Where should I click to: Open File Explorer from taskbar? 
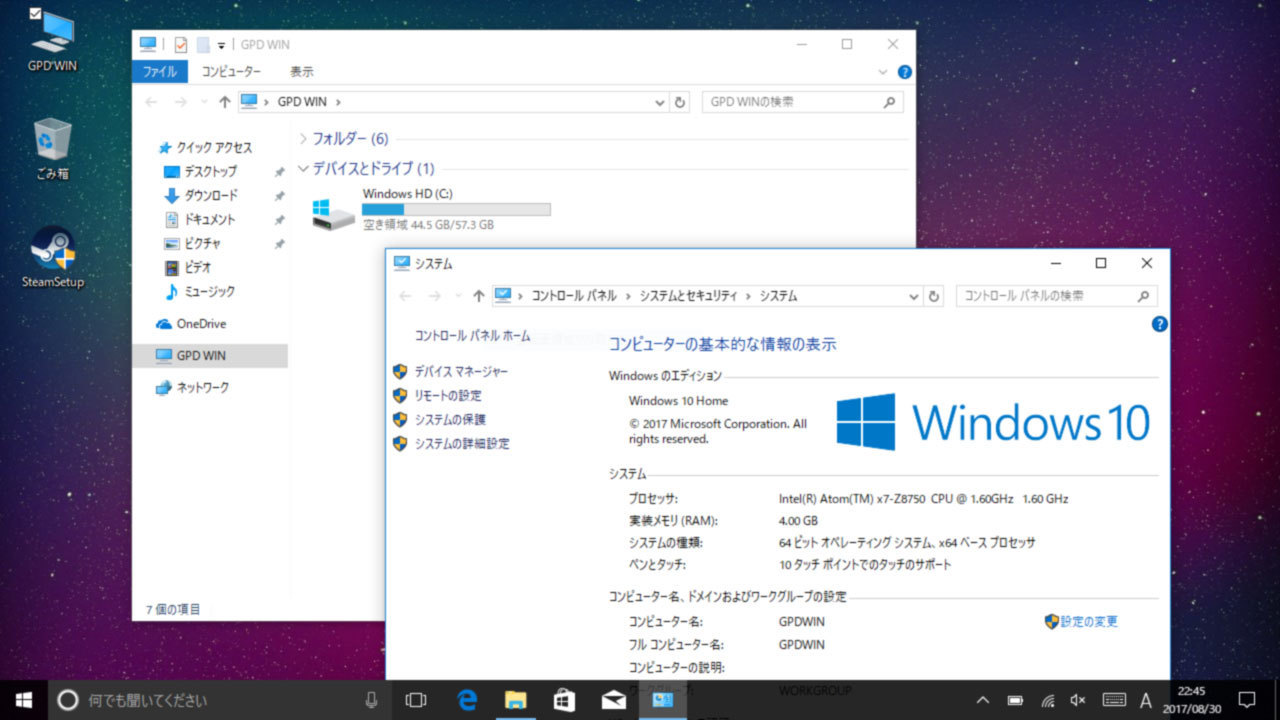tap(515, 700)
